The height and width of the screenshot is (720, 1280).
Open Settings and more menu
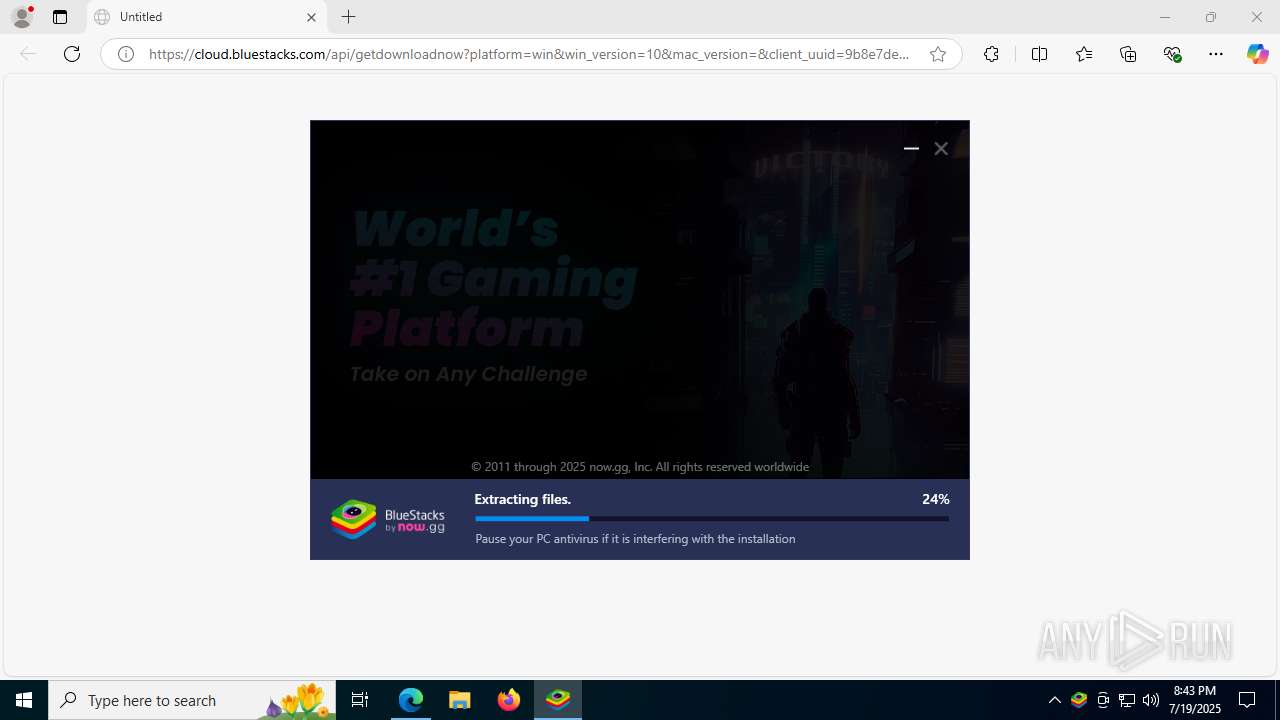pyautogui.click(x=1216, y=54)
